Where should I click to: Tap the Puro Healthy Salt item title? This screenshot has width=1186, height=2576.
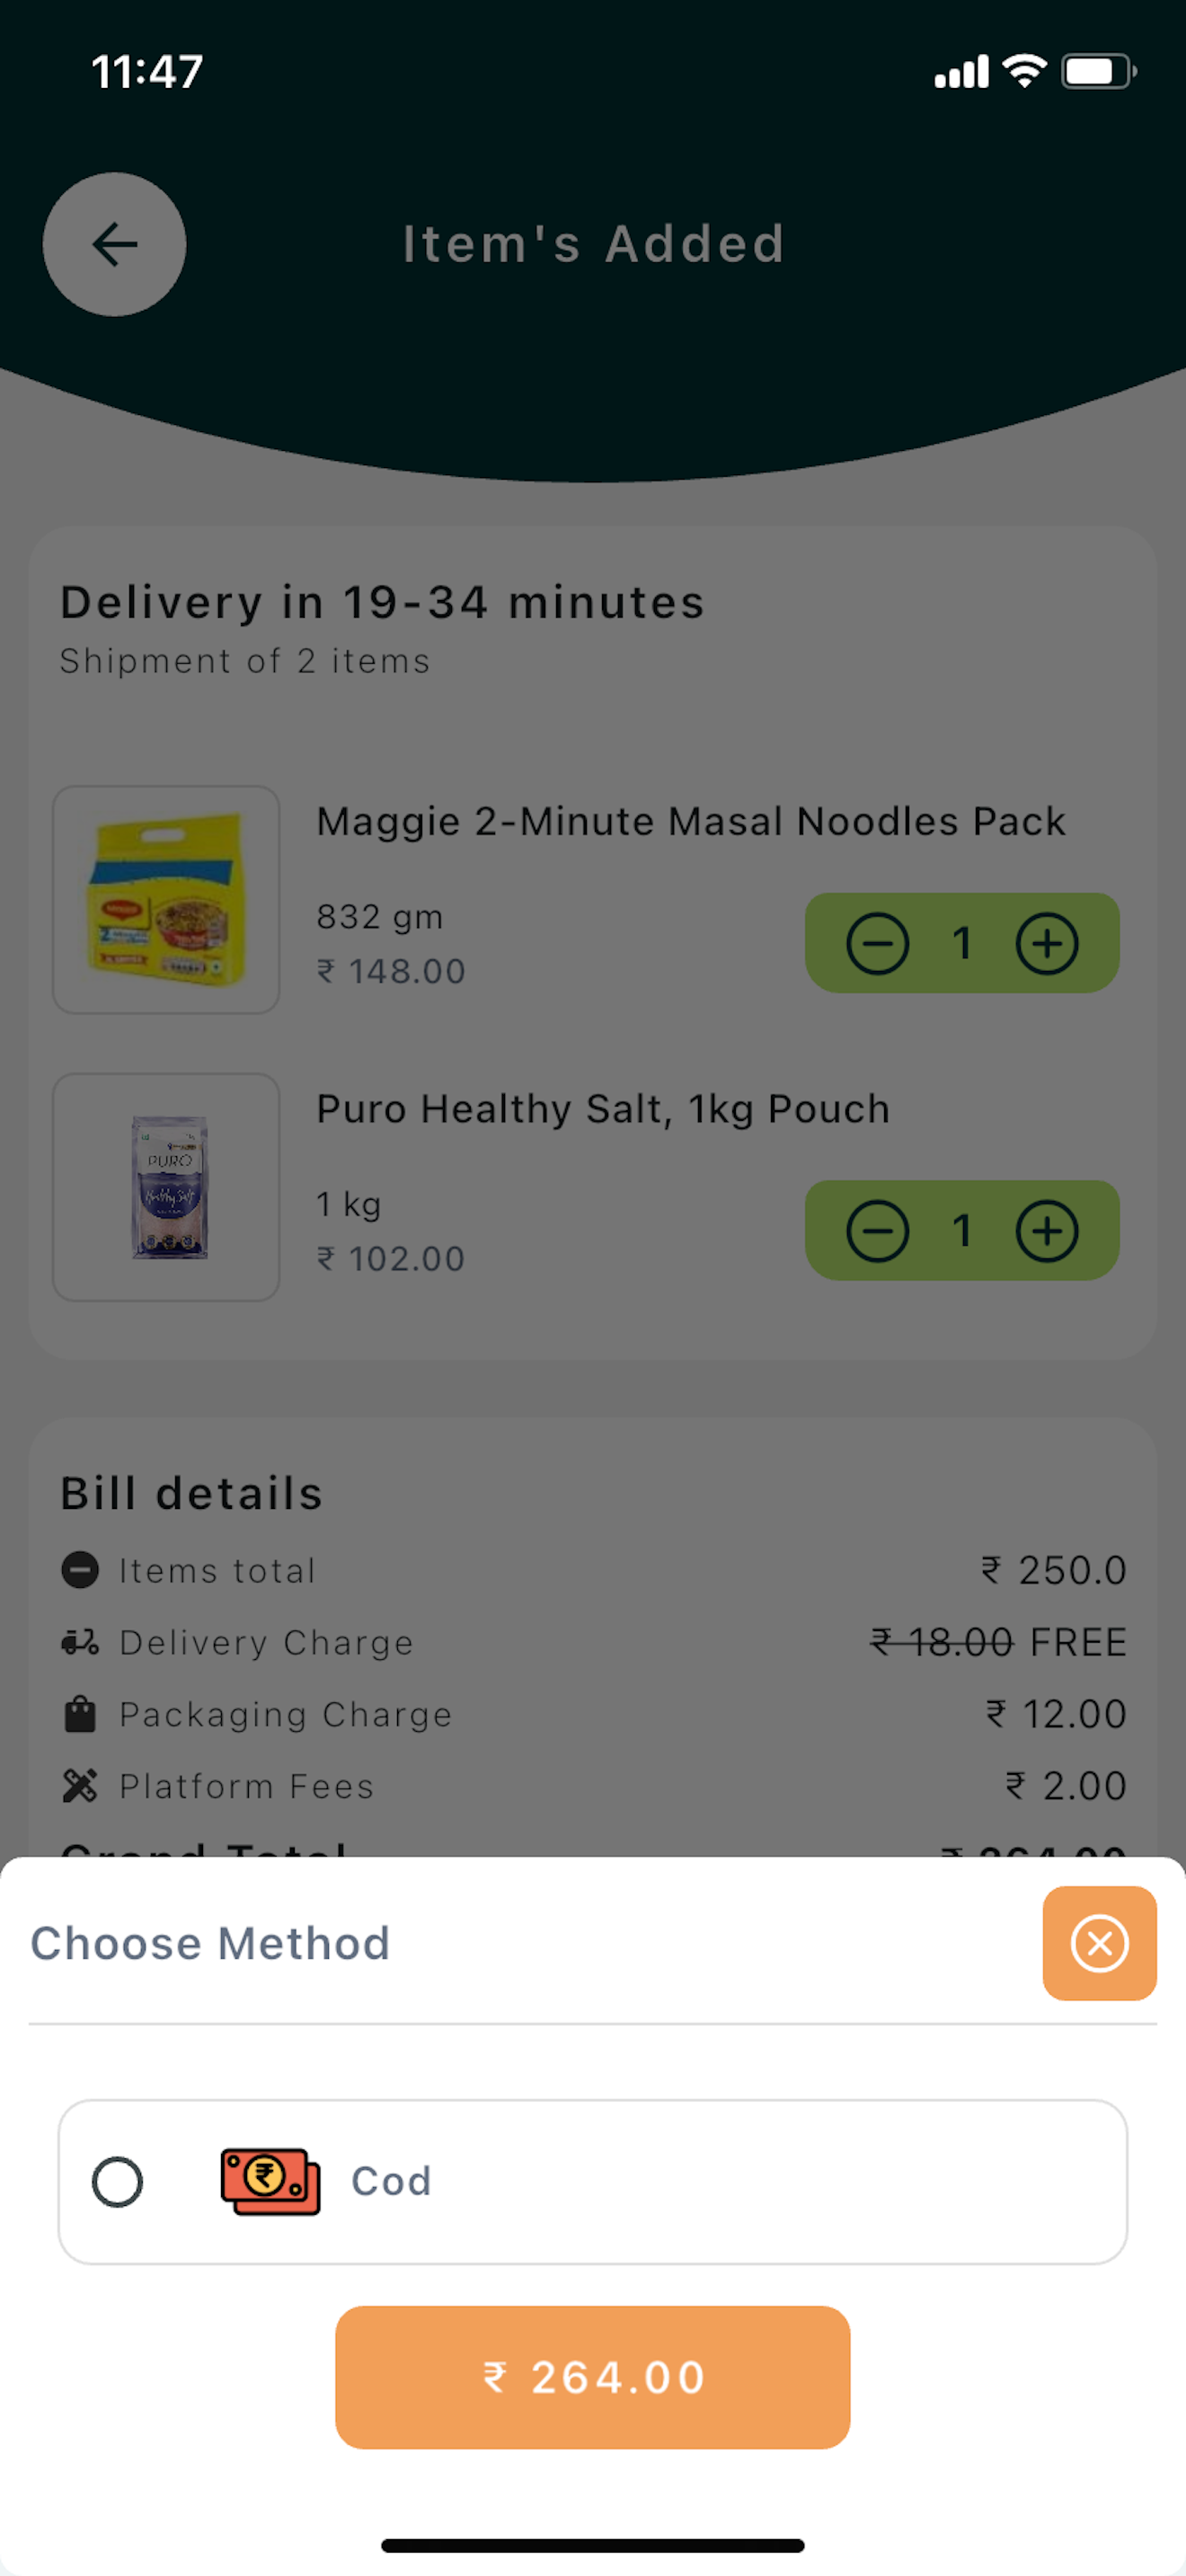(603, 1109)
